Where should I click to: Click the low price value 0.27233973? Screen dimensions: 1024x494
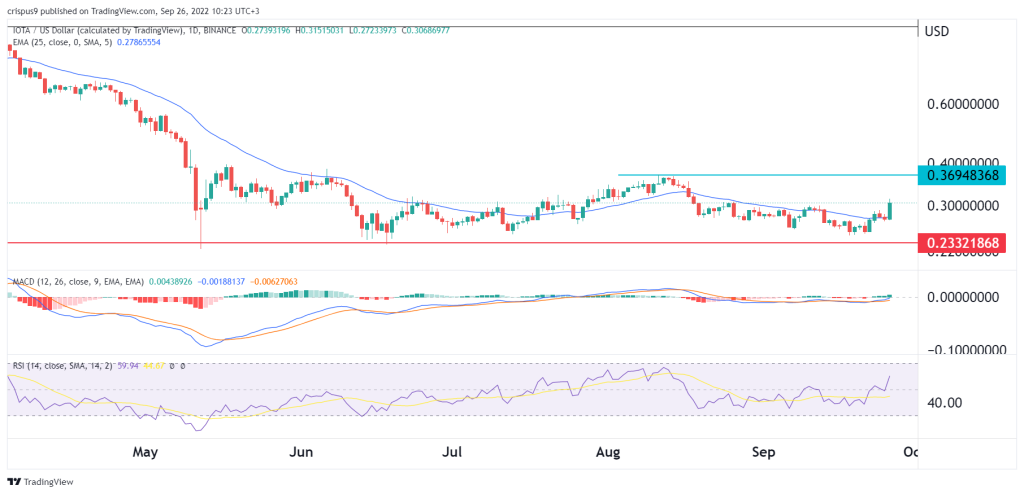(374, 31)
